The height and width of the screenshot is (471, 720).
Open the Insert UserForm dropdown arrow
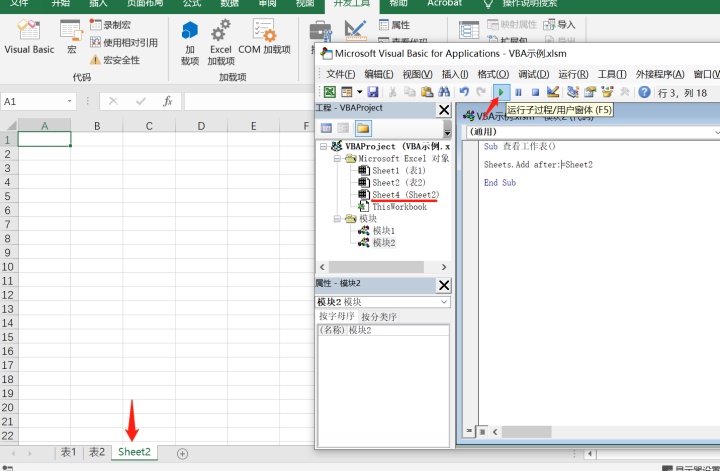click(360, 92)
